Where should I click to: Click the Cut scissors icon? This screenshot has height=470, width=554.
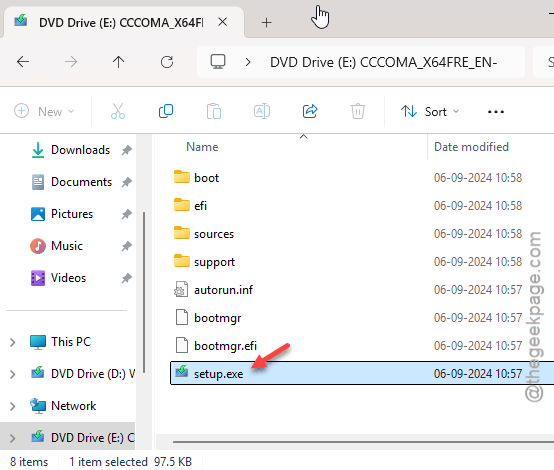pyautogui.click(x=118, y=111)
